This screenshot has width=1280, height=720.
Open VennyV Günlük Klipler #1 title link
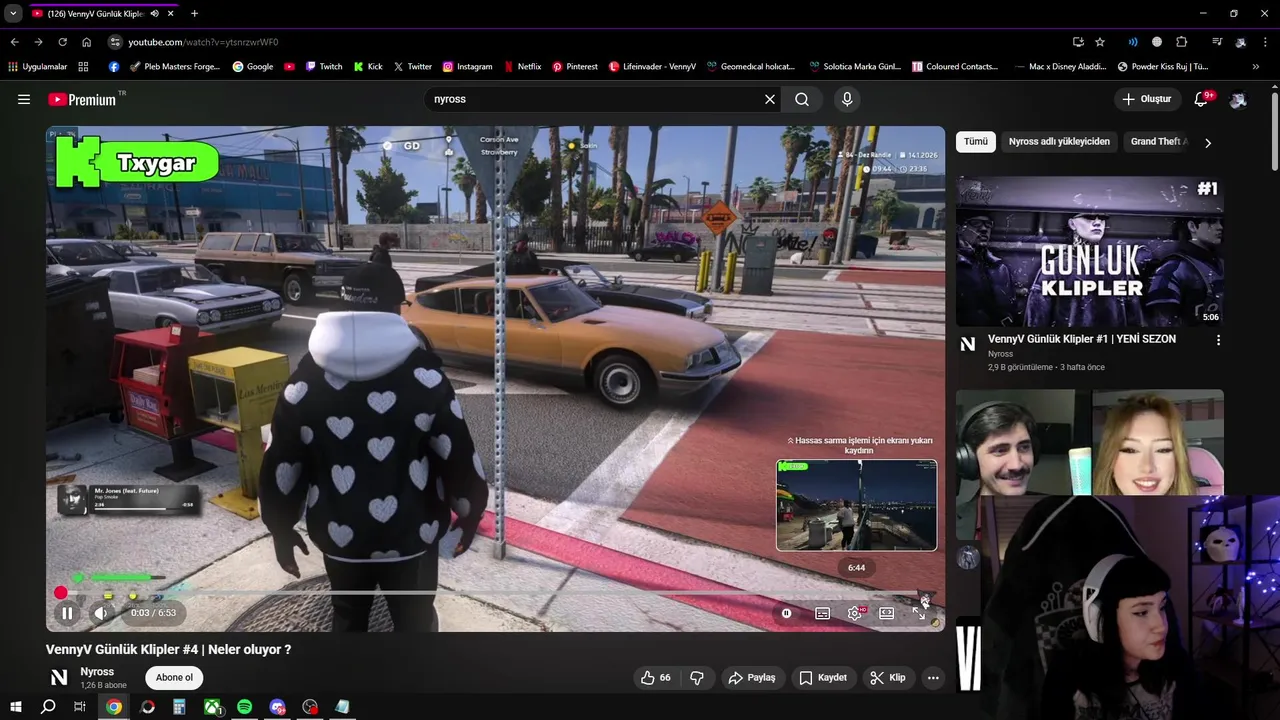[x=1082, y=339]
